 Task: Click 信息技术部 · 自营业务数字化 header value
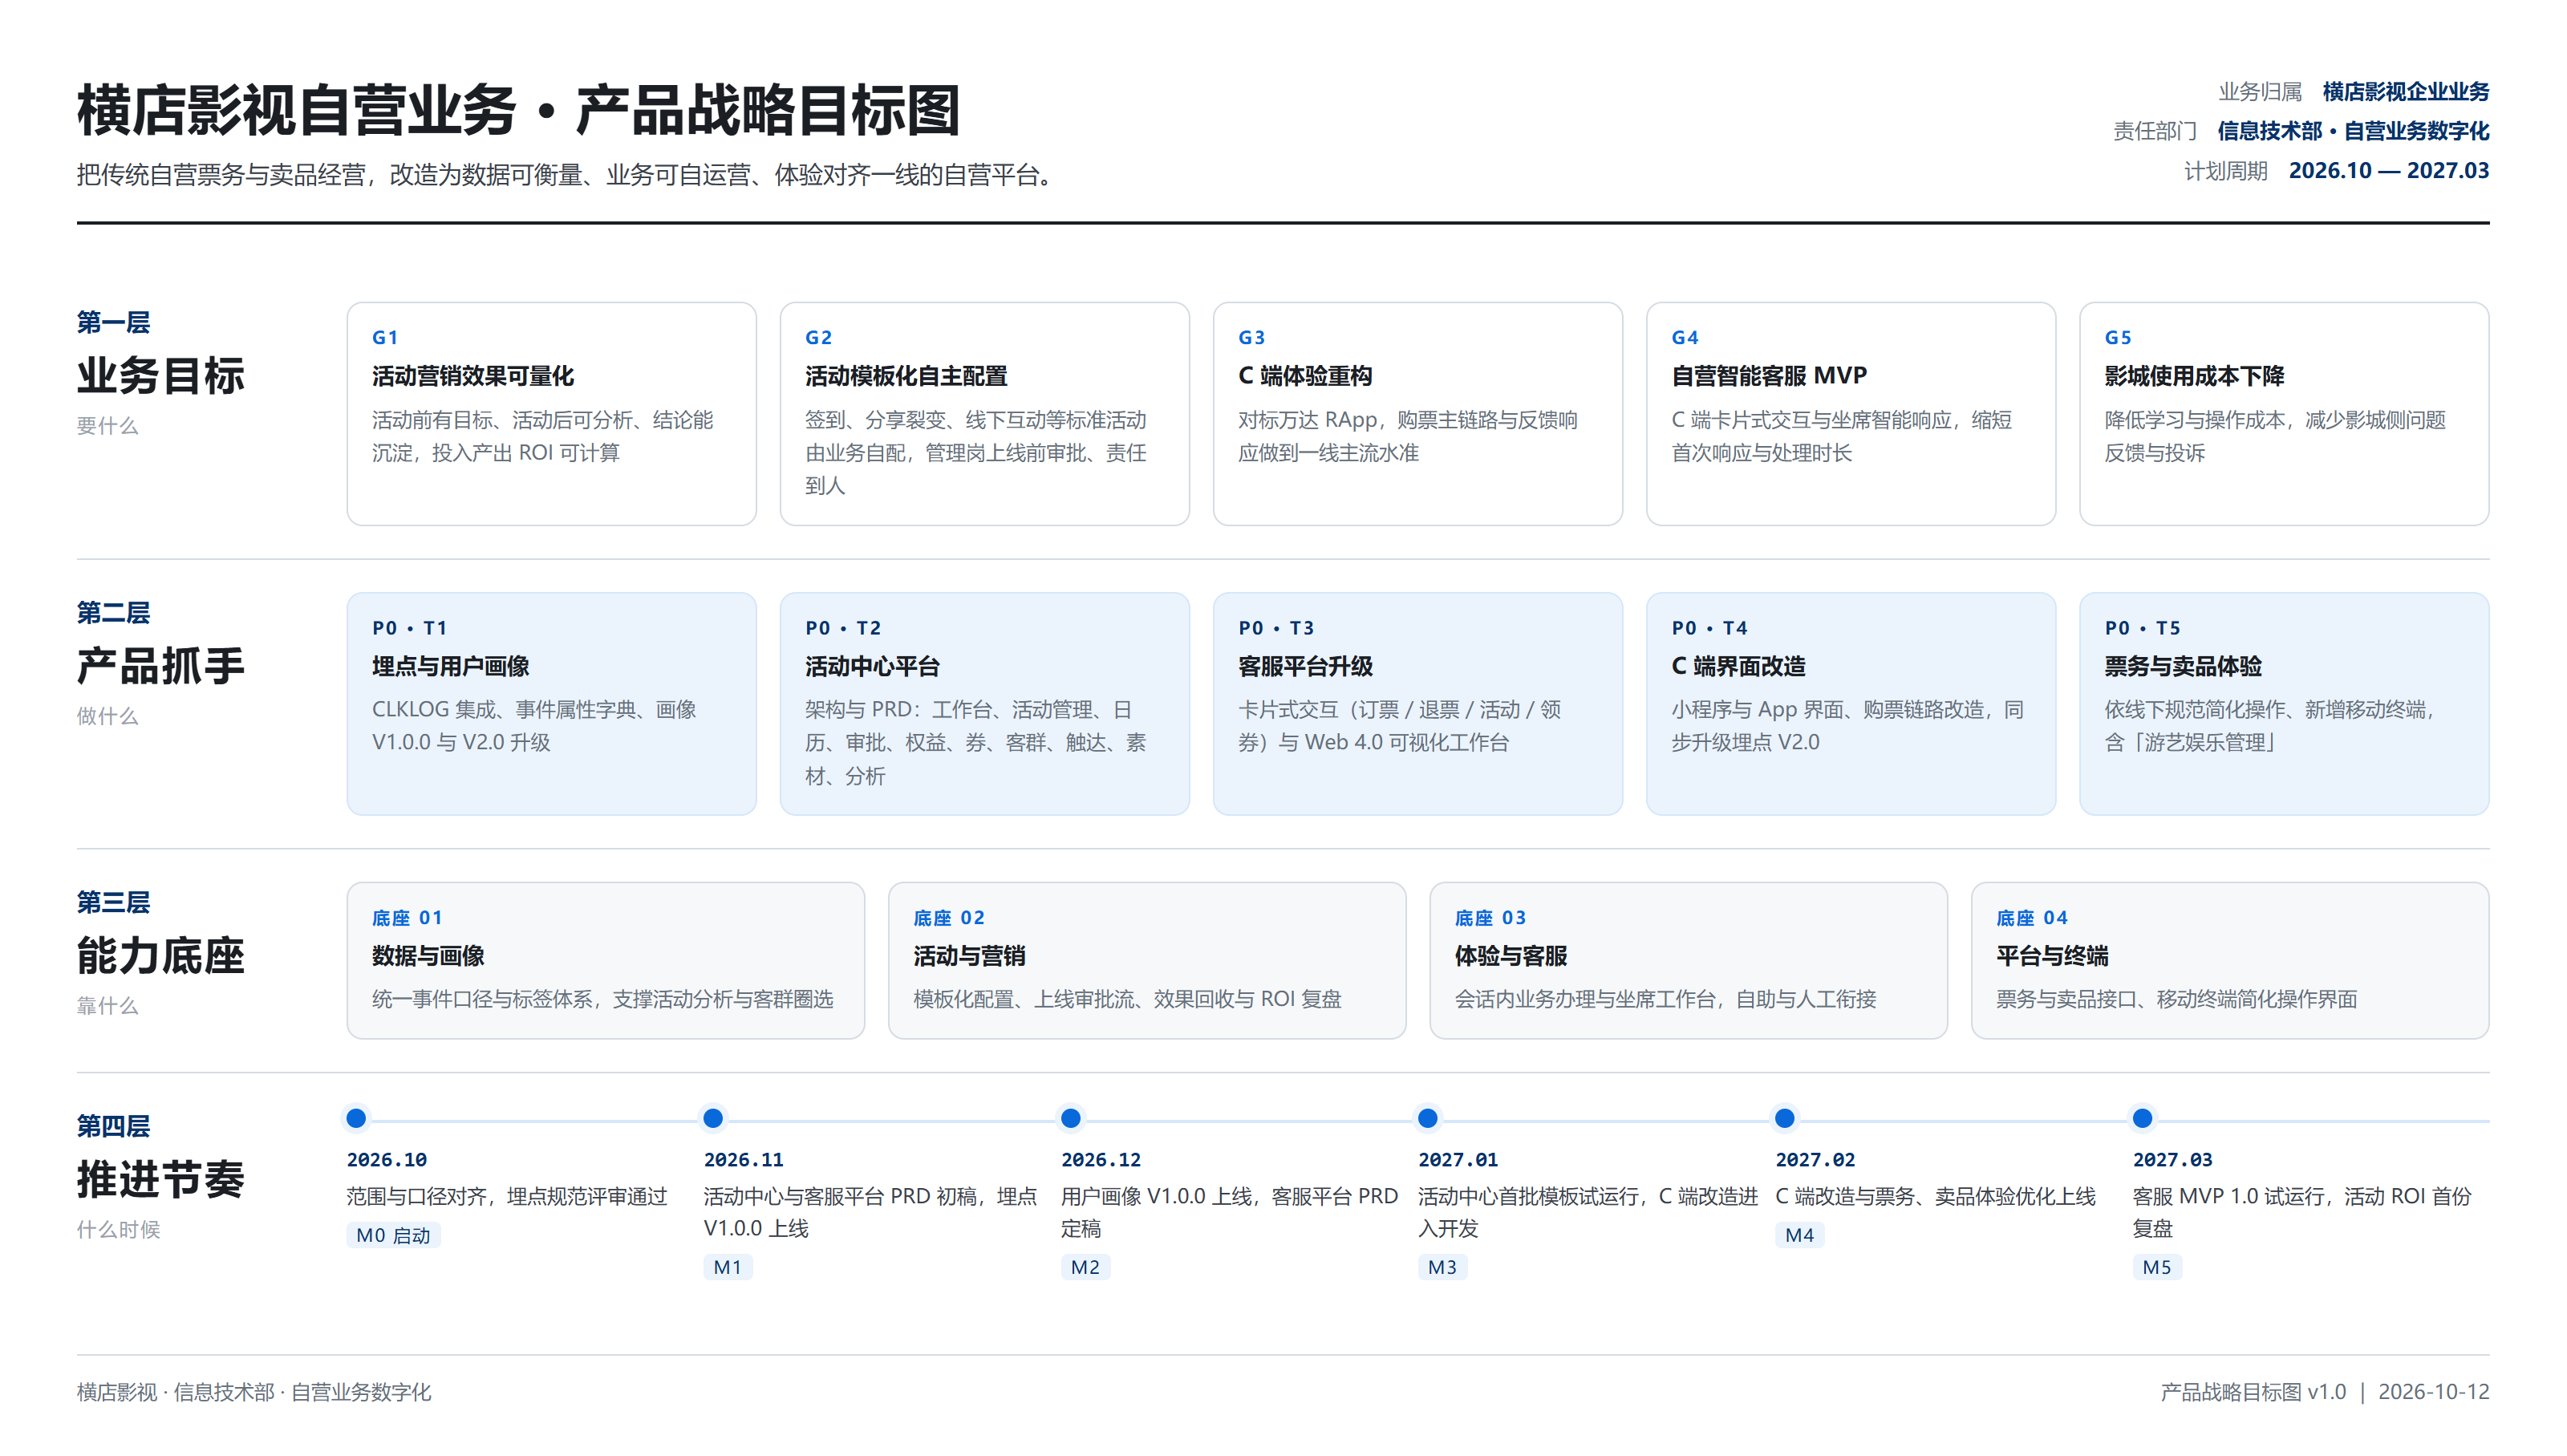click(x=2353, y=131)
